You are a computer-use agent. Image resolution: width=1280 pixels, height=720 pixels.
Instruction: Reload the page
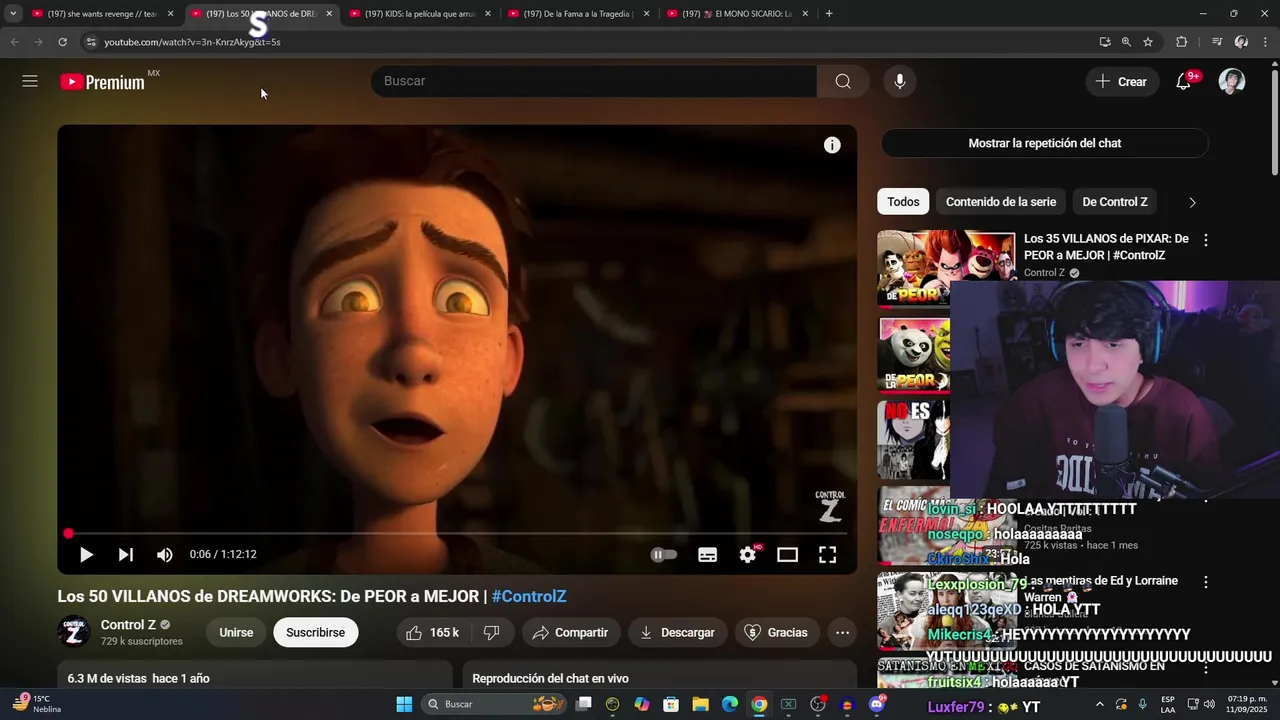[62, 42]
